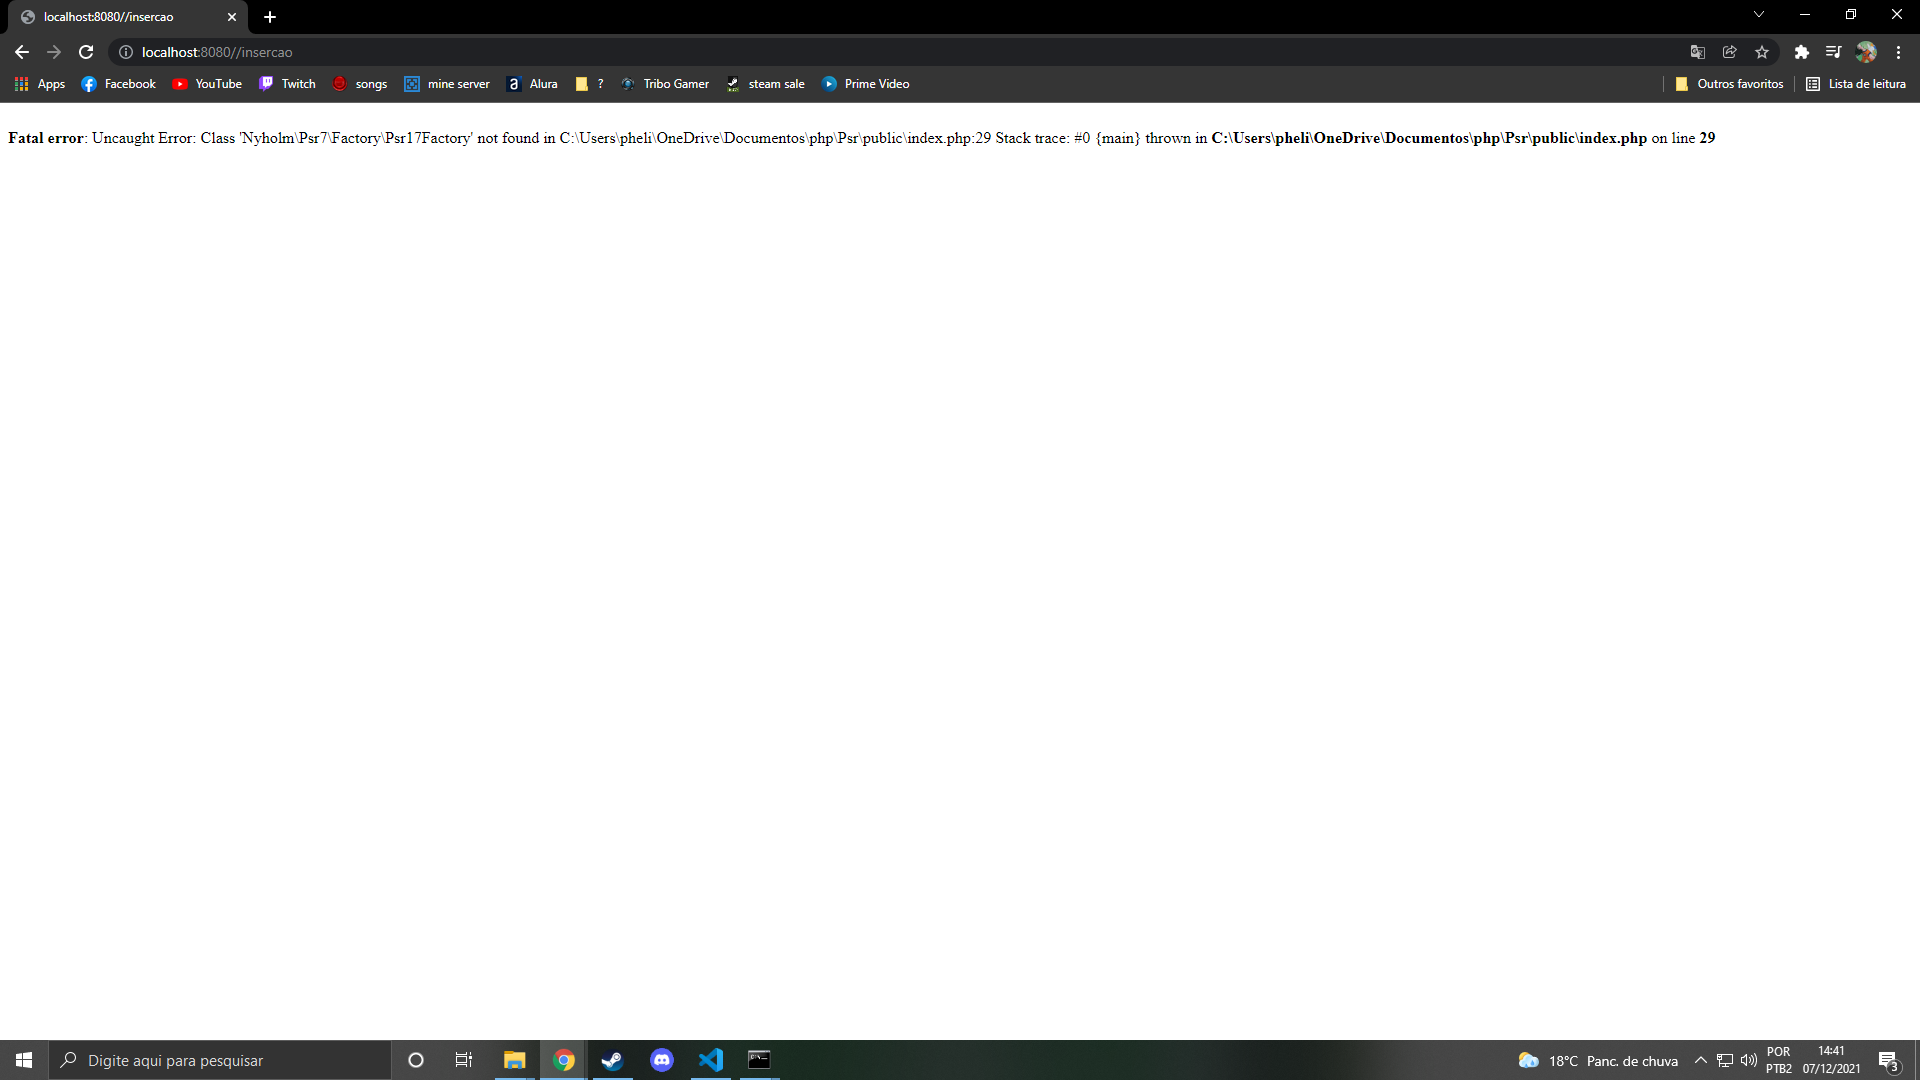Viewport: 1920px width, 1080px height.
Task: Open Cortana circle icon on taskbar
Action: (x=416, y=1060)
